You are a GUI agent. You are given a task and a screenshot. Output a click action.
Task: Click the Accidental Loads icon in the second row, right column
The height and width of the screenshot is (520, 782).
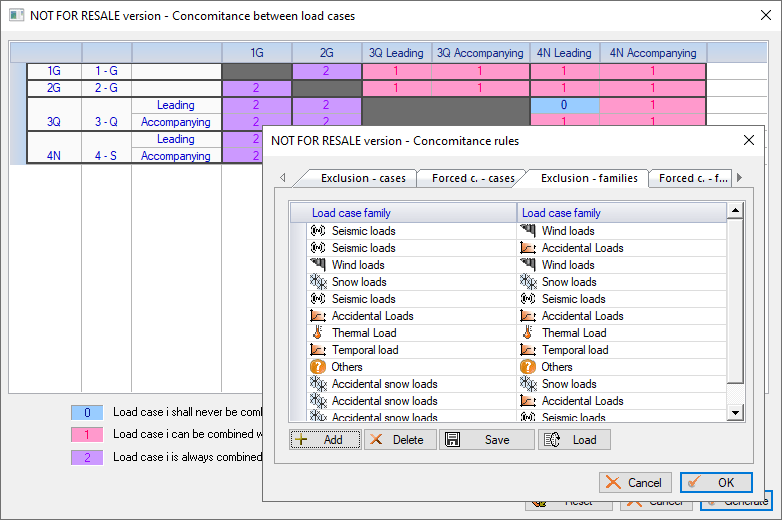pos(528,248)
